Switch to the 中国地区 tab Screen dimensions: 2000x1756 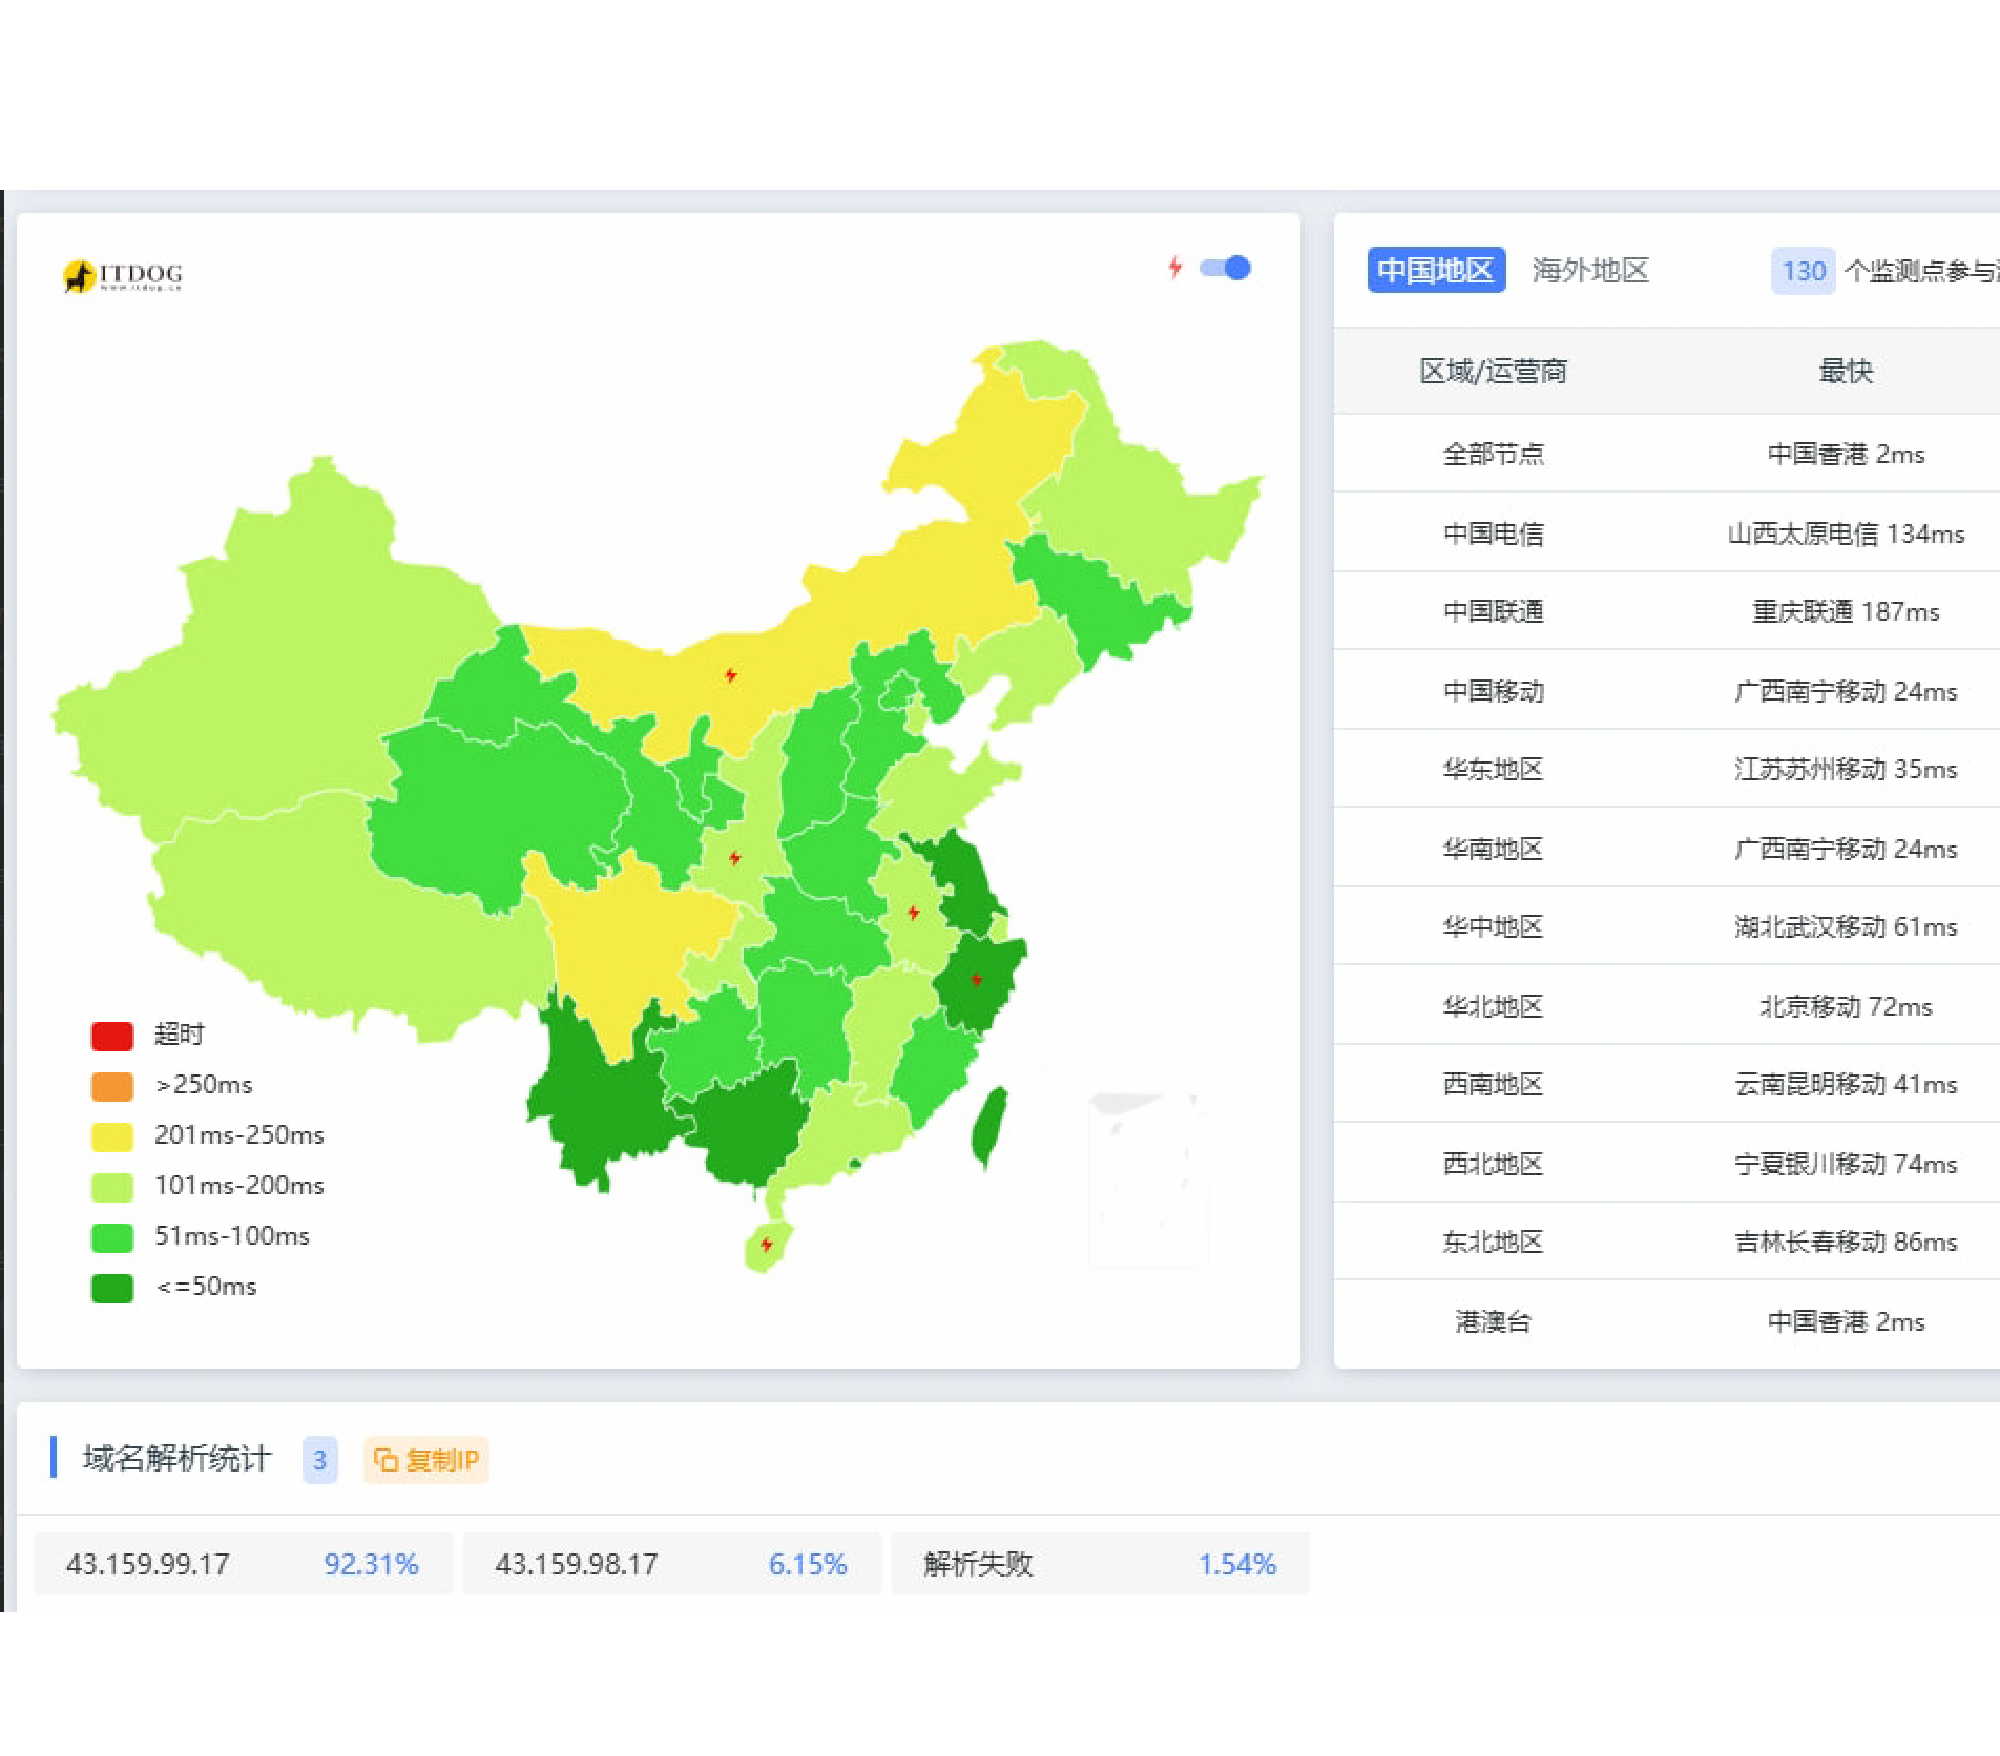[1435, 270]
